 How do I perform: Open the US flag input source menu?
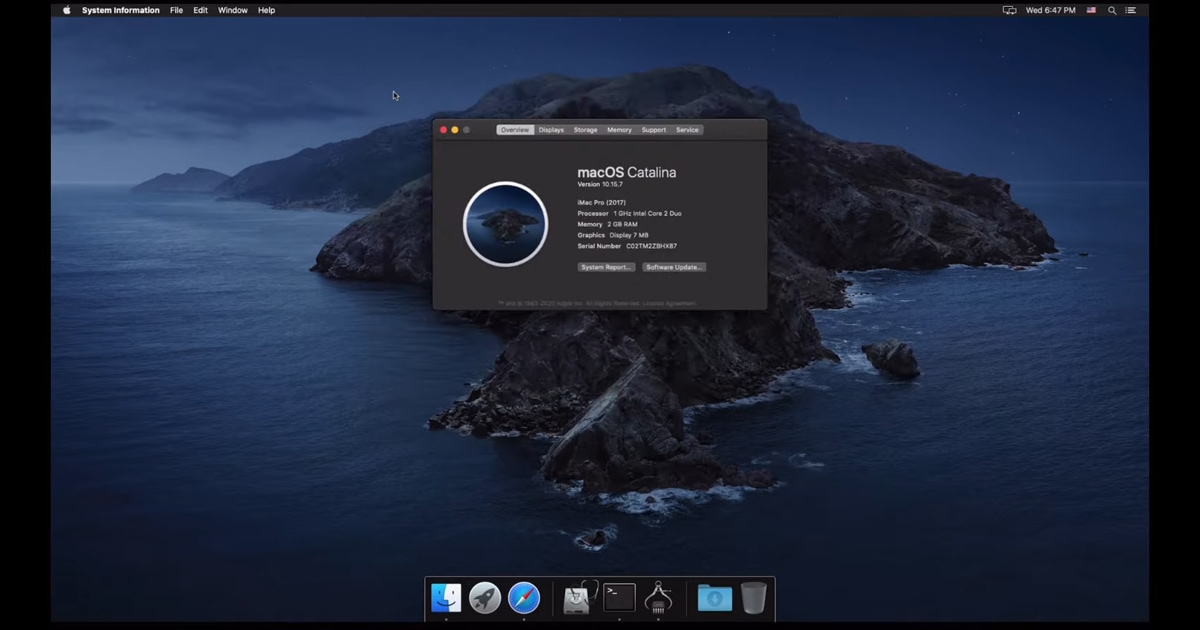pos(1091,10)
